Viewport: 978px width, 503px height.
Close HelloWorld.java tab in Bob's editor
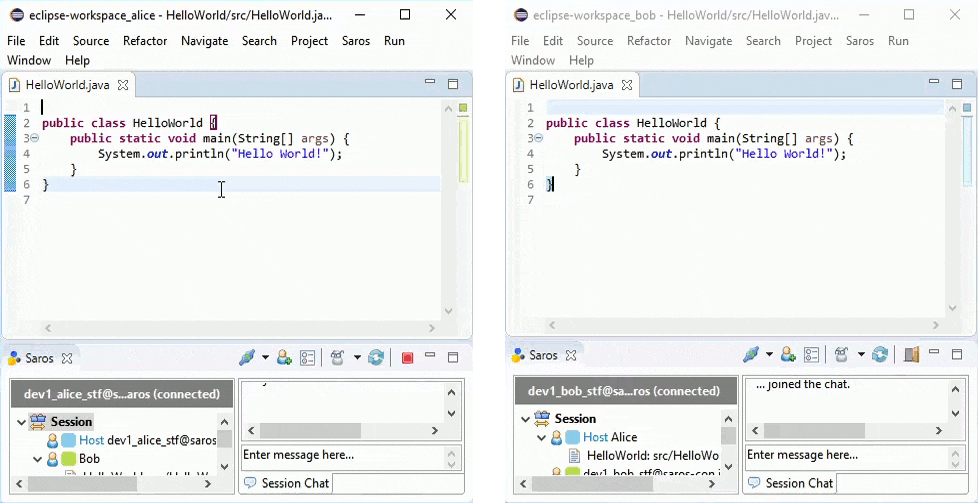627,85
